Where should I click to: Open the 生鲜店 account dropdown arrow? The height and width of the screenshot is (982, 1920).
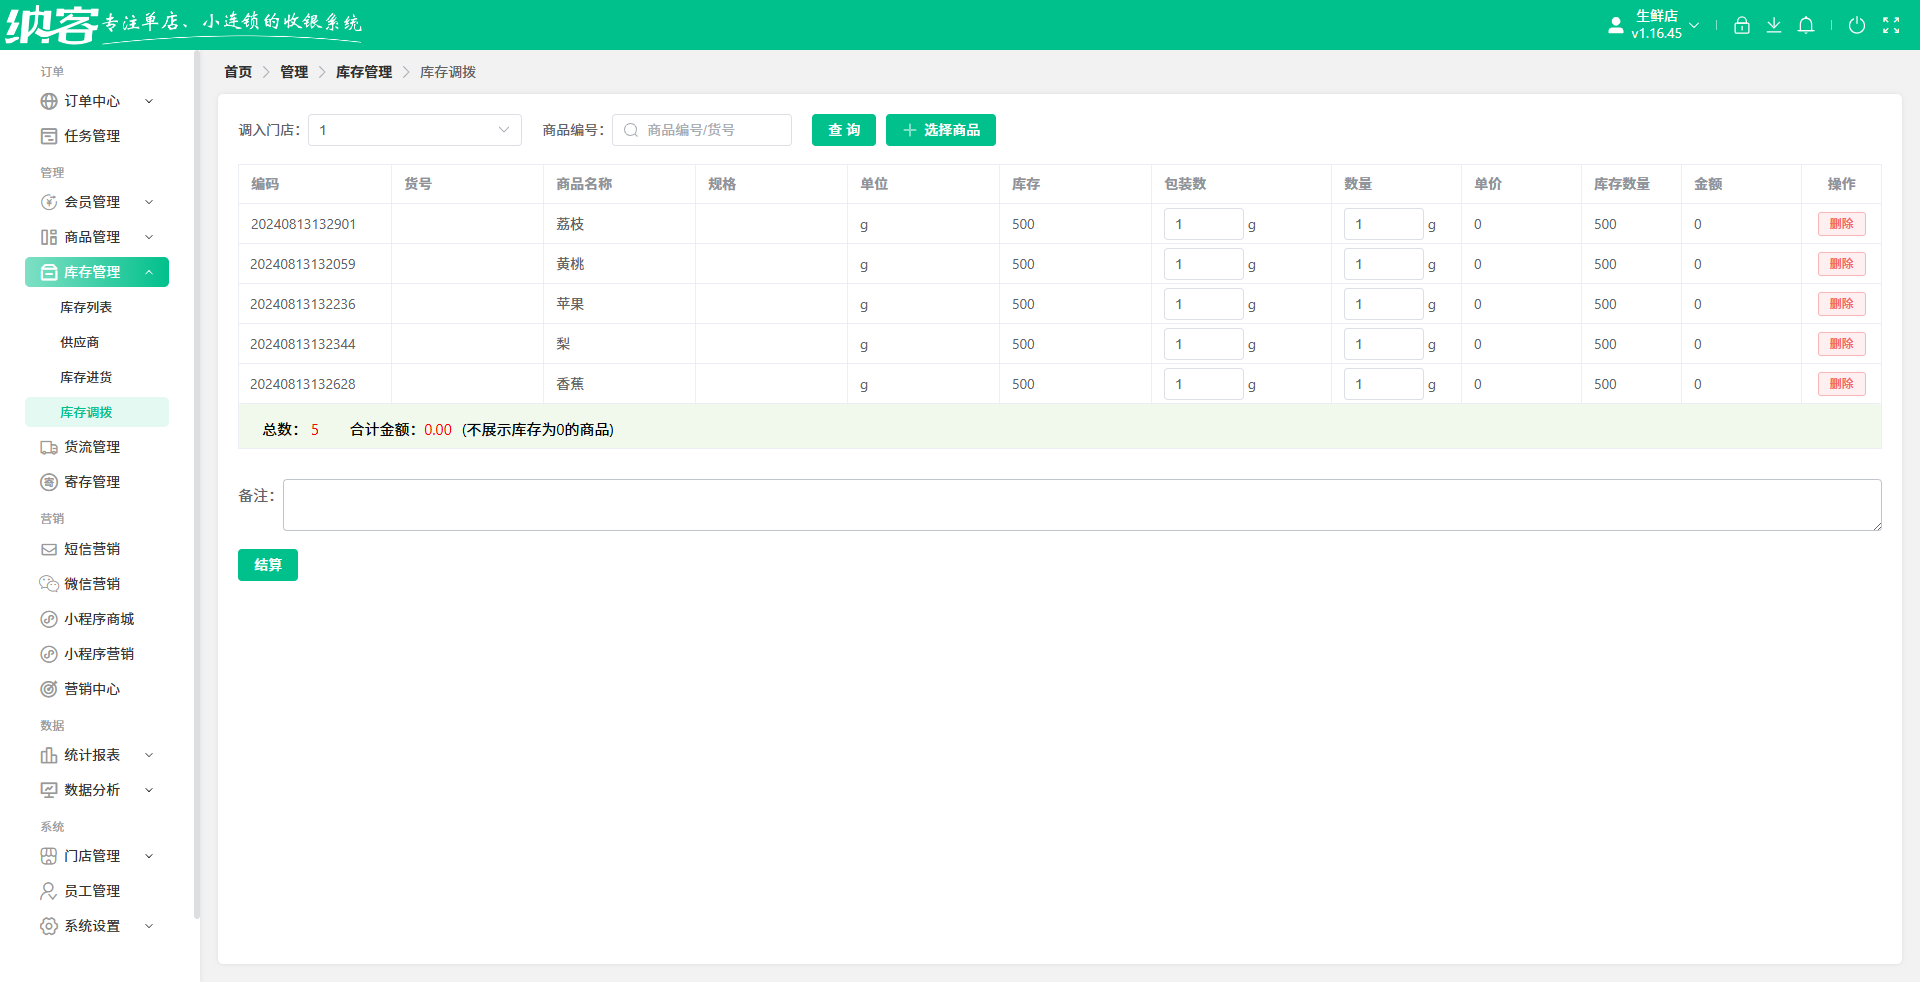[x=1694, y=25]
